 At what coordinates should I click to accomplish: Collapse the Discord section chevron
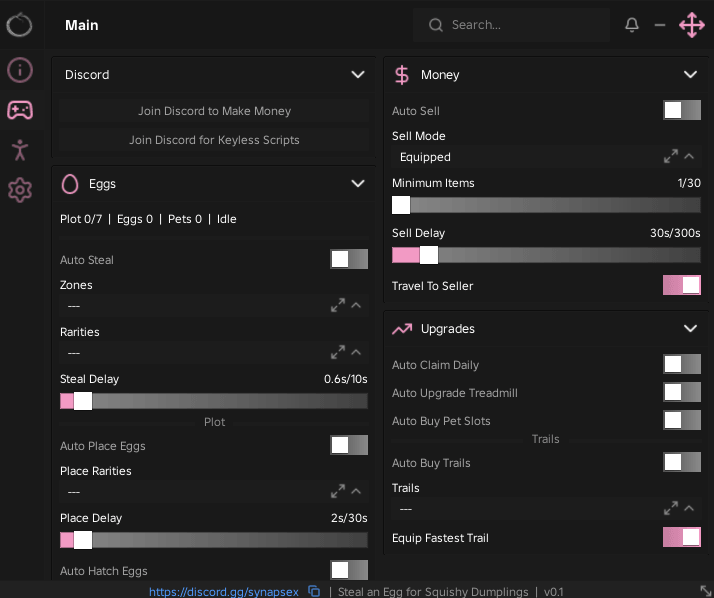(x=358, y=74)
